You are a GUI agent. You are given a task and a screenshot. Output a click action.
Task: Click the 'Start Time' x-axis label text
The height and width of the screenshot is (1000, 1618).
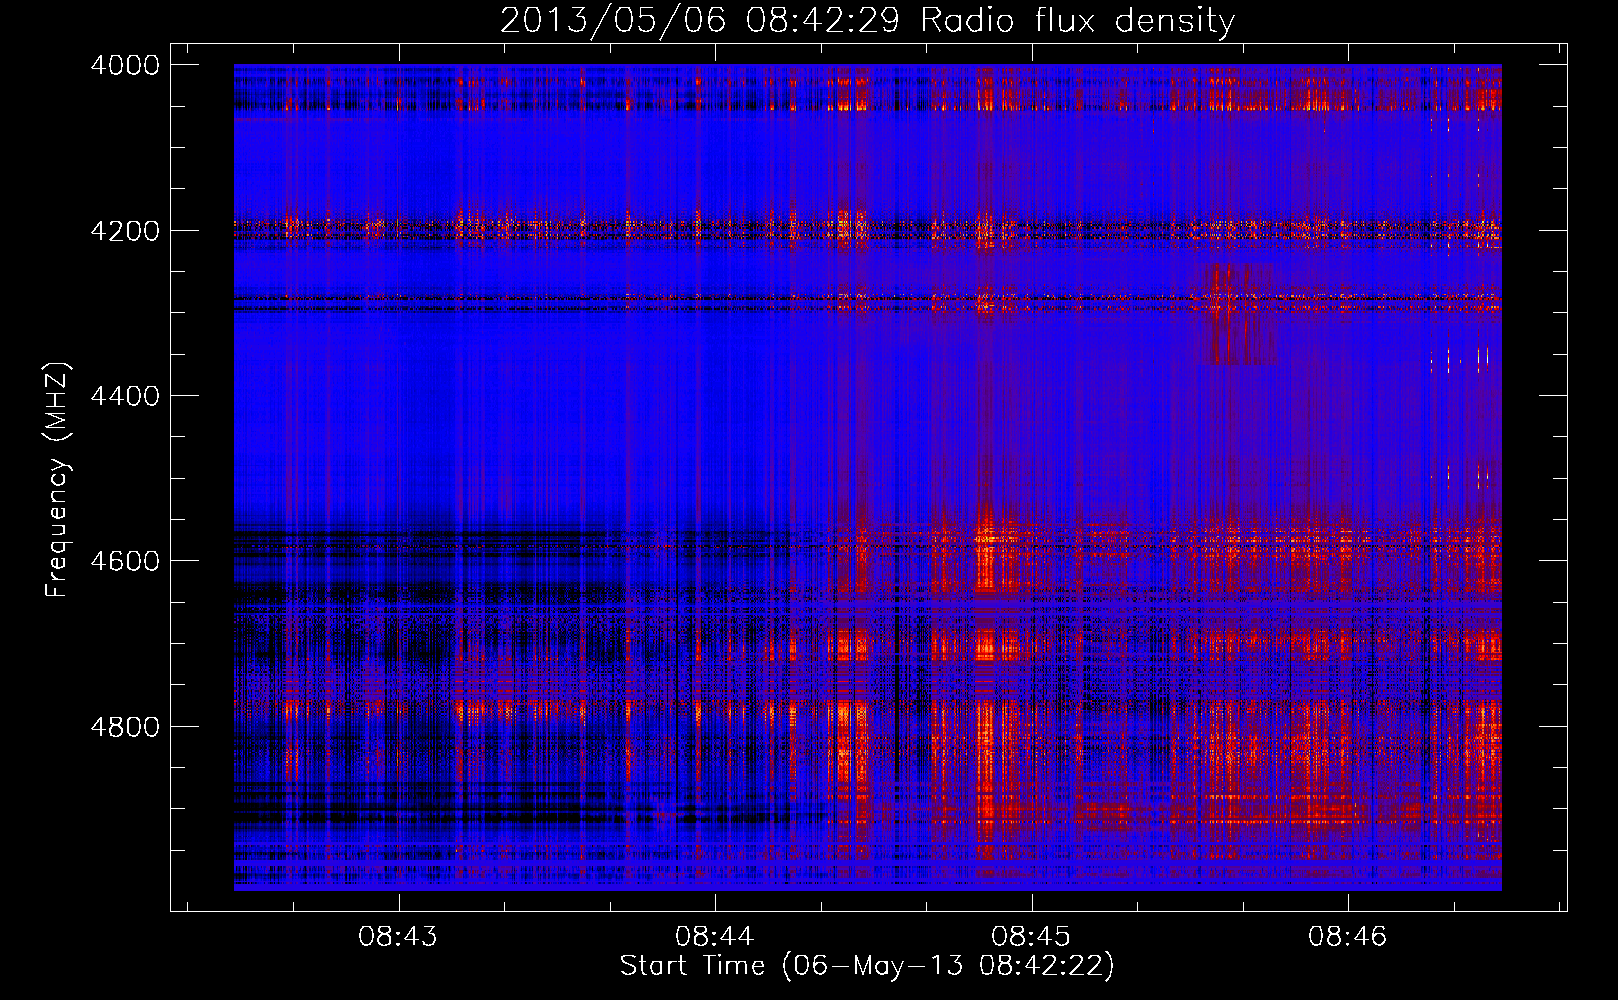point(692,966)
